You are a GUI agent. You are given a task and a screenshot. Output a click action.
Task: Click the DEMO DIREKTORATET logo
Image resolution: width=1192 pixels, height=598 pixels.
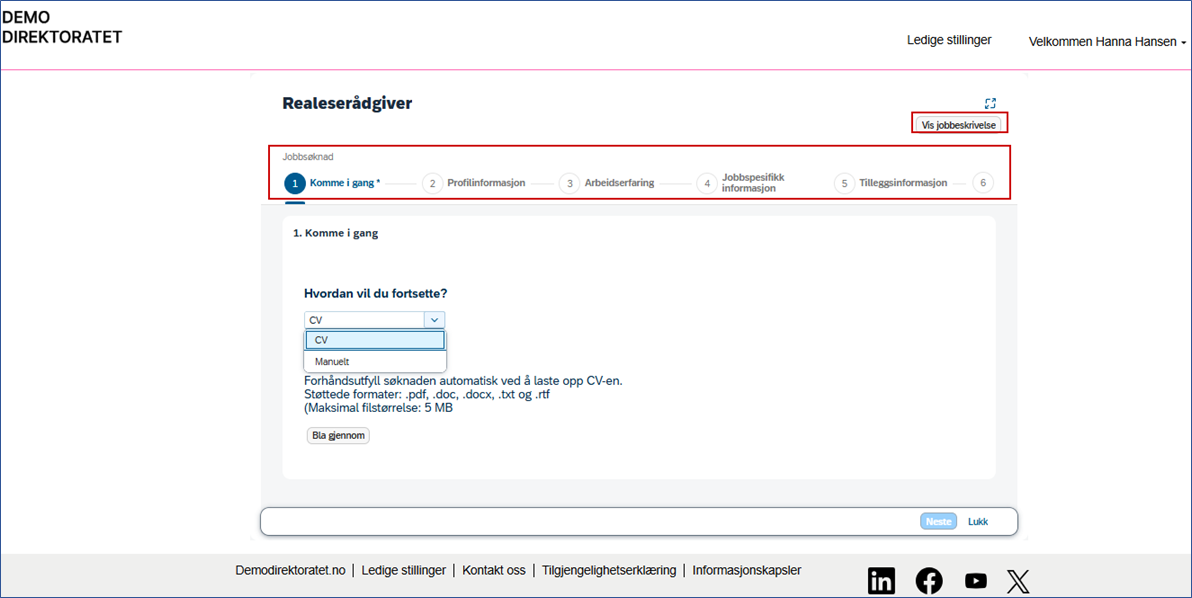click(x=62, y=27)
